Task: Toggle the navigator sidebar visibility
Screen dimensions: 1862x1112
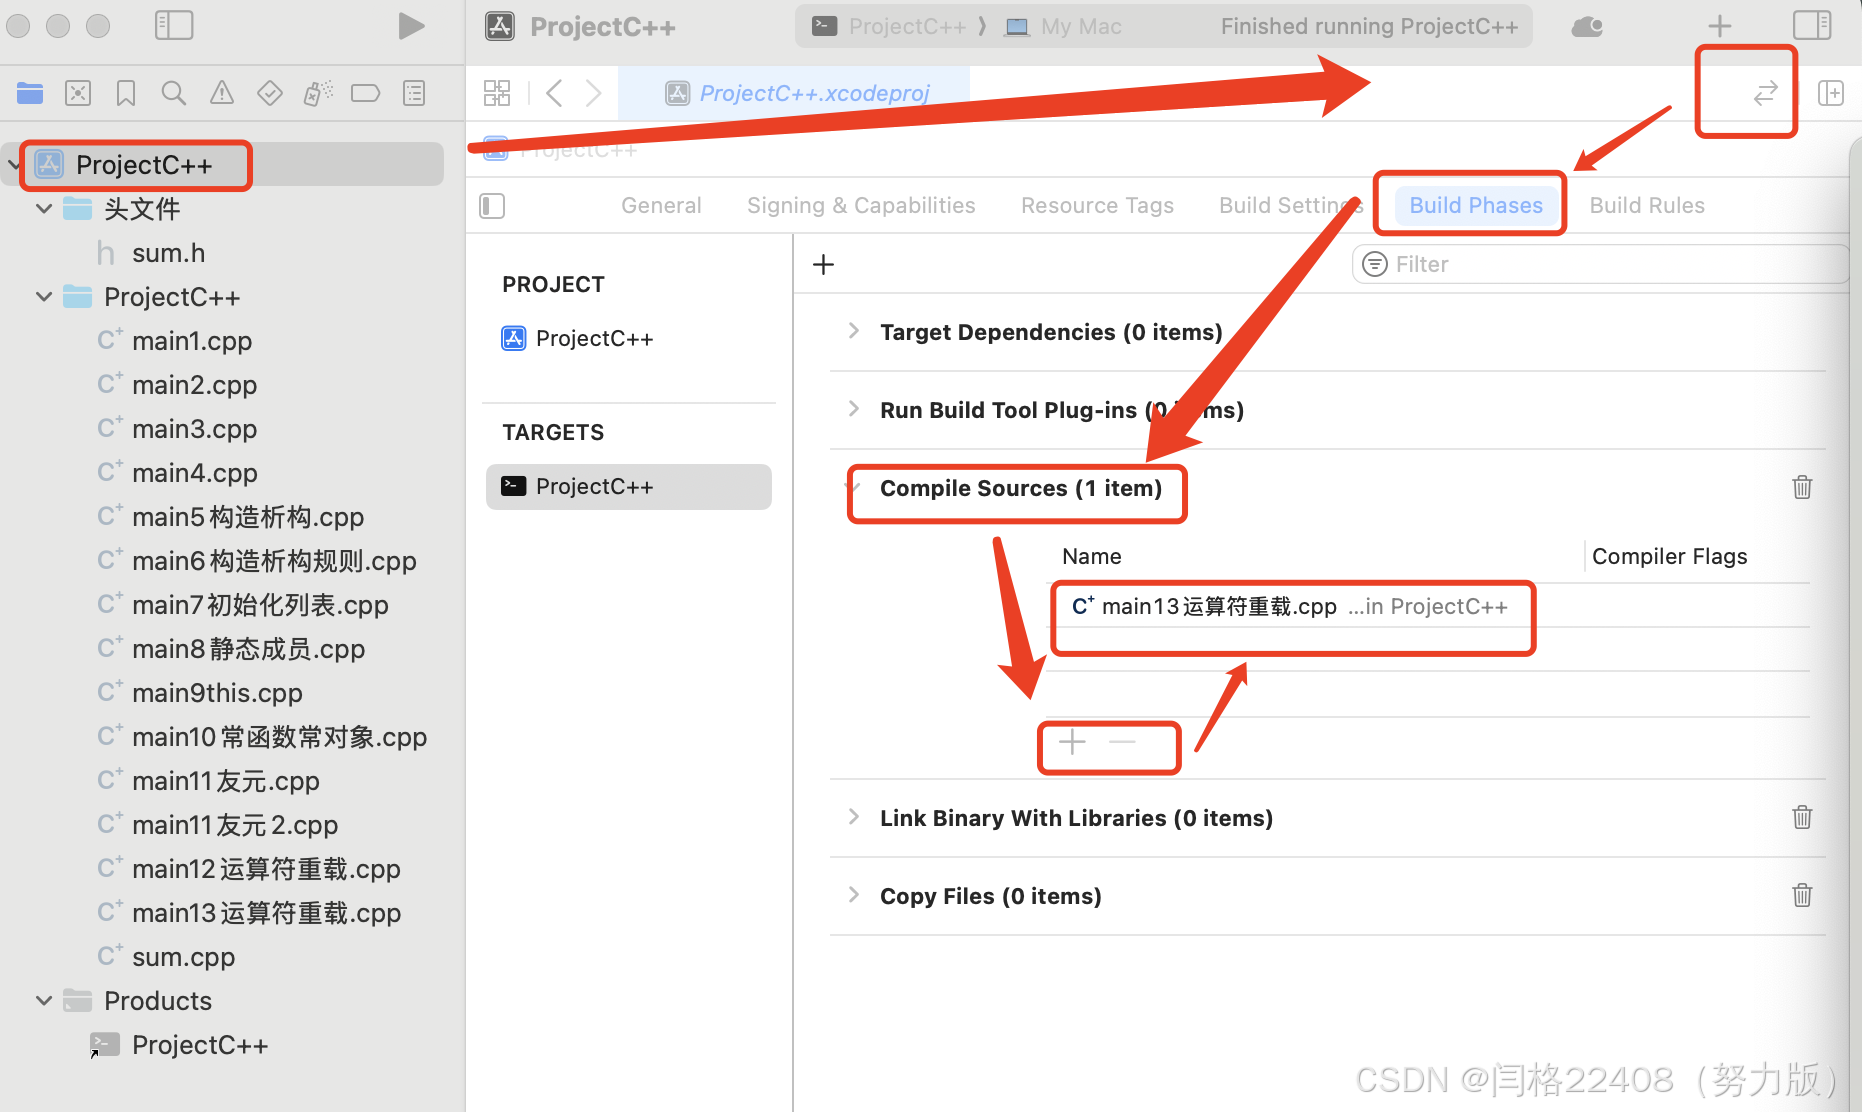Action: pos(174,25)
